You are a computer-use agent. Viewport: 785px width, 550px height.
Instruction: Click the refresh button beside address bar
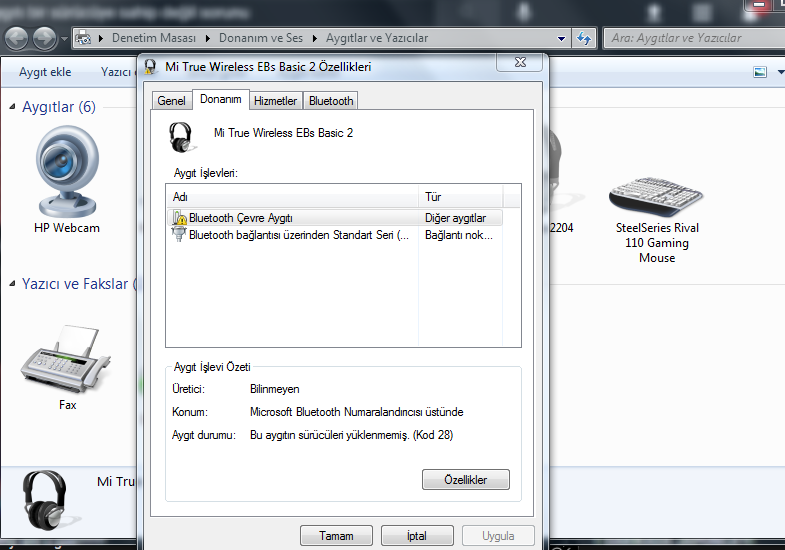(x=584, y=38)
